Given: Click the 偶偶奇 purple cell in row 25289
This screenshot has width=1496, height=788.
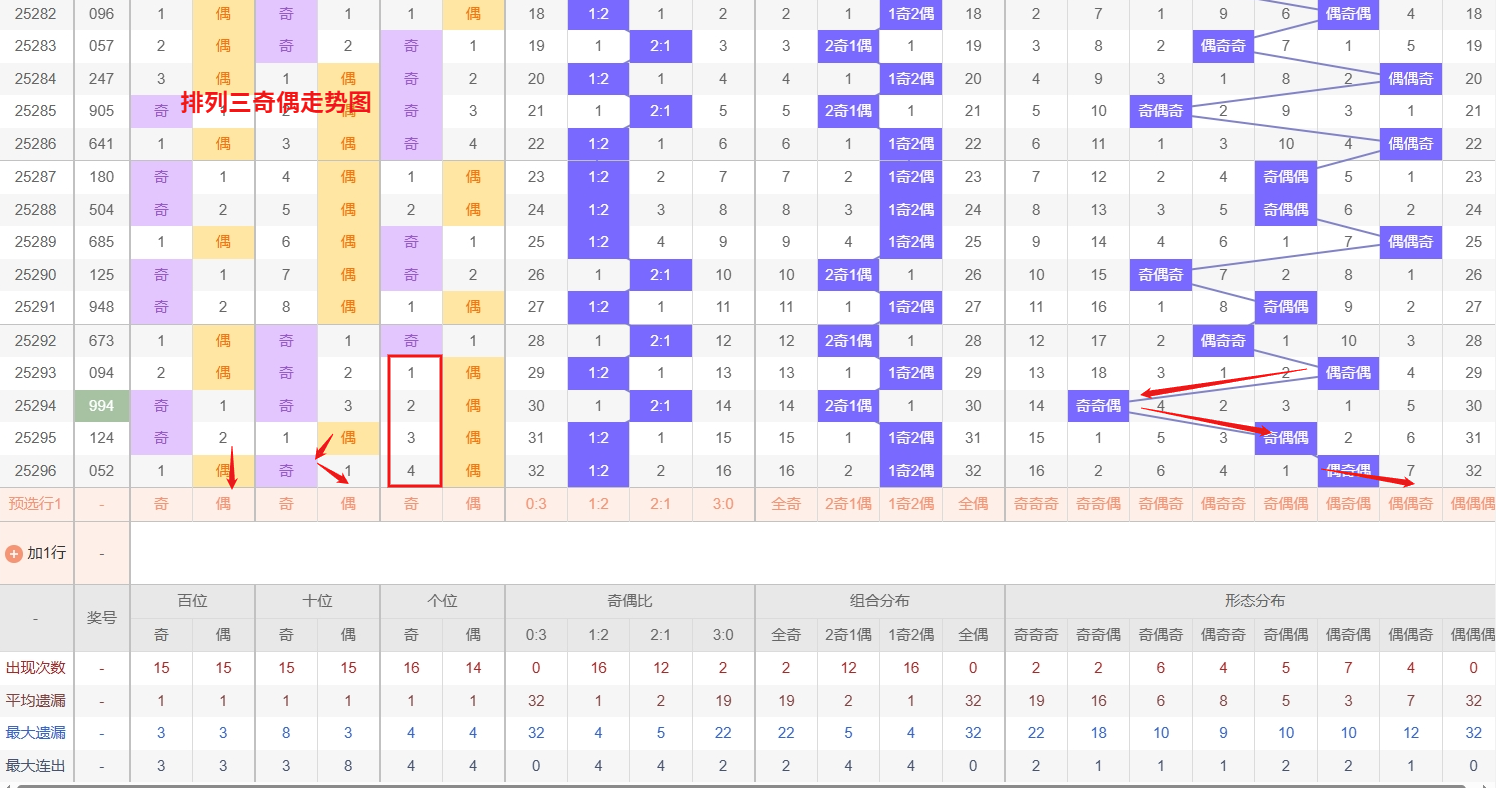Looking at the screenshot, I should pos(1411,242).
